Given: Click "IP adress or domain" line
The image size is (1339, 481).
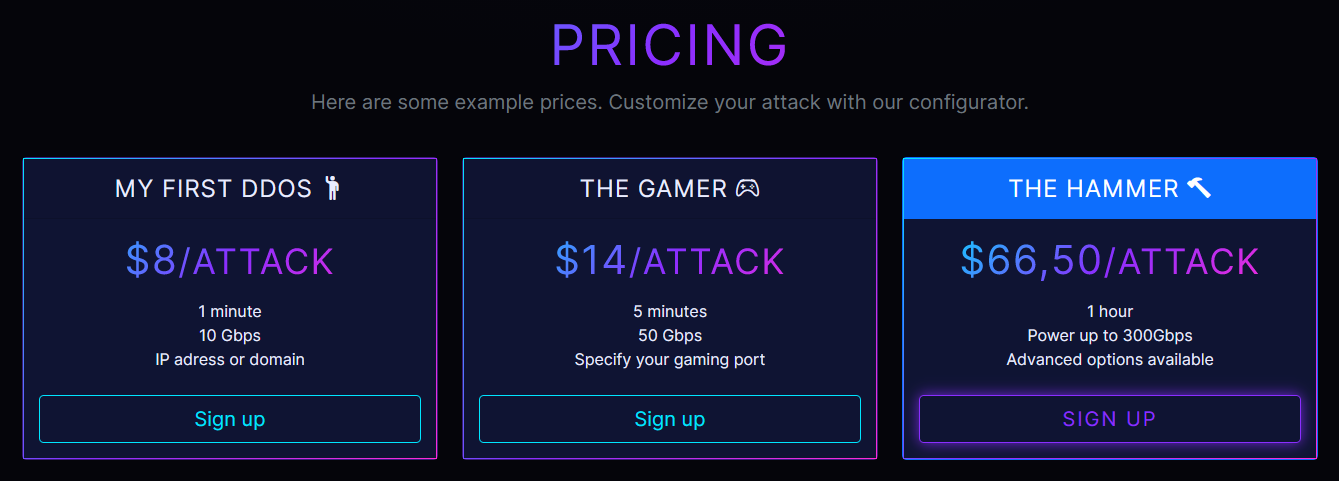Looking at the screenshot, I should coord(229,359).
